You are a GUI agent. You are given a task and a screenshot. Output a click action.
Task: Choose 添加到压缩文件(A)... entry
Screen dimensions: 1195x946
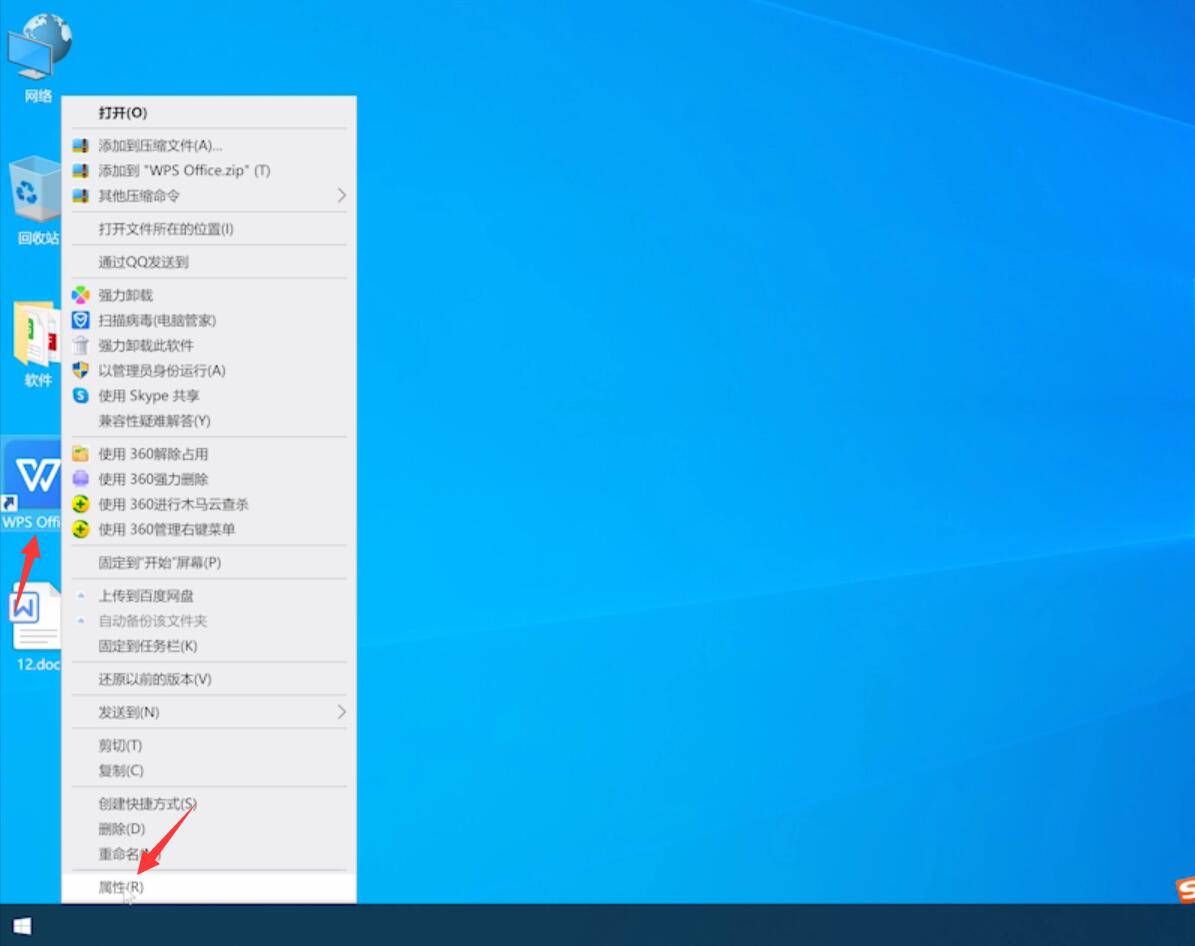[209, 146]
